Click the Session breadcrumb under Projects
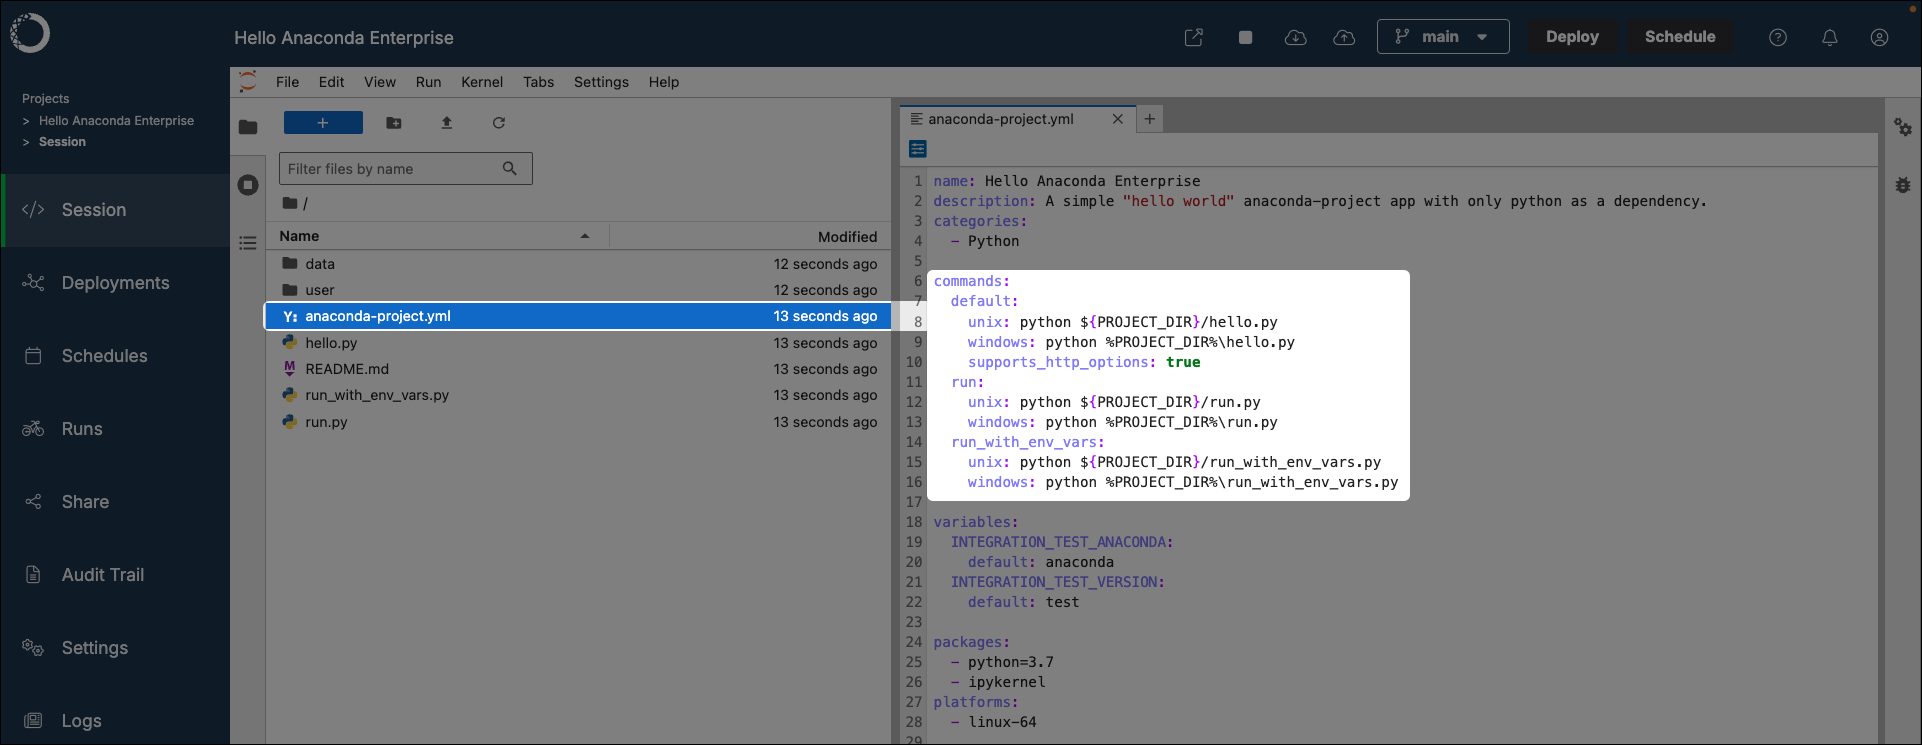The width and height of the screenshot is (1922, 745). [62, 142]
